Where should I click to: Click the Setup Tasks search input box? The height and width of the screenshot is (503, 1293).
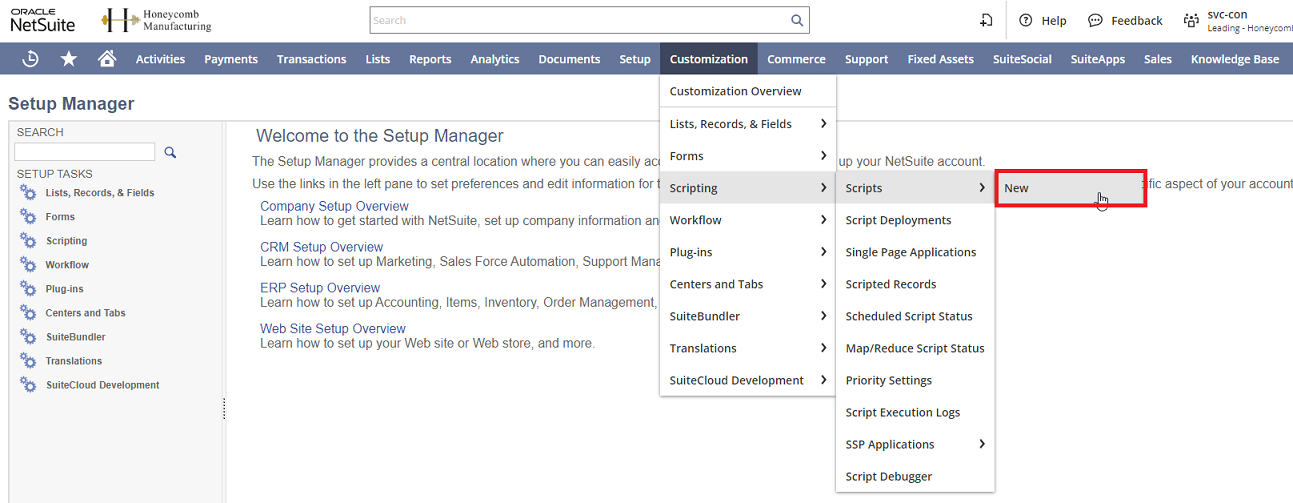(x=85, y=152)
